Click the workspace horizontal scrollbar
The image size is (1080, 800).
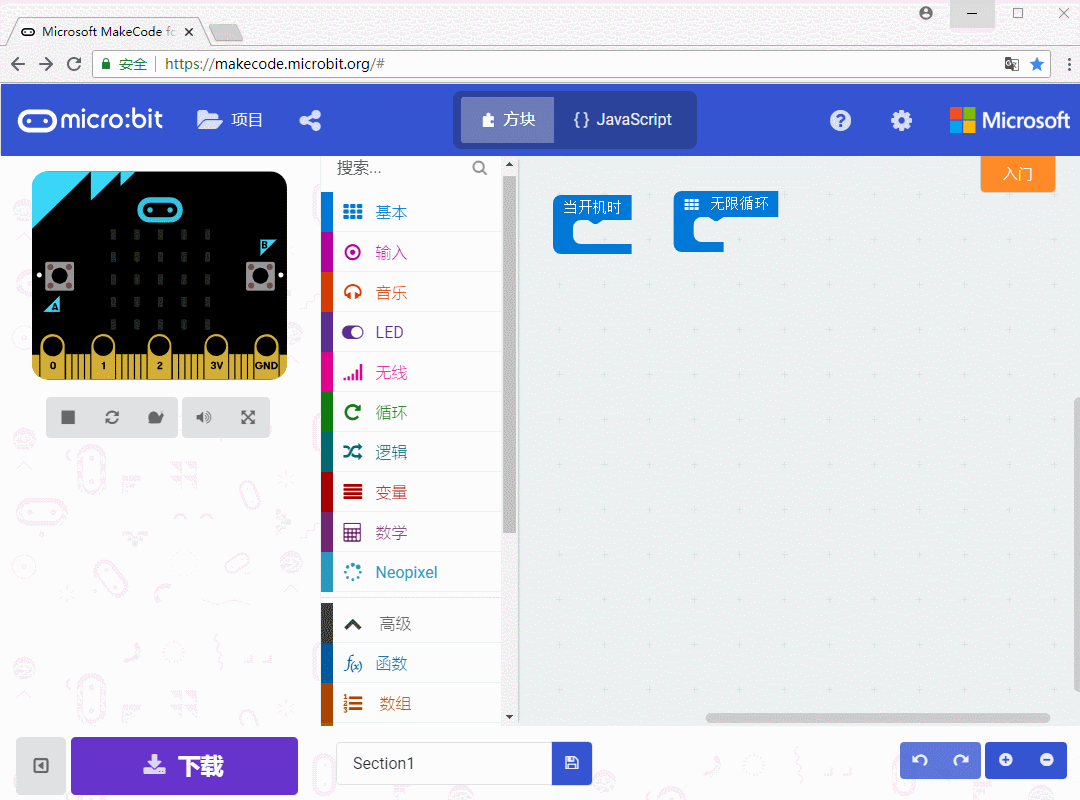[x=878, y=718]
